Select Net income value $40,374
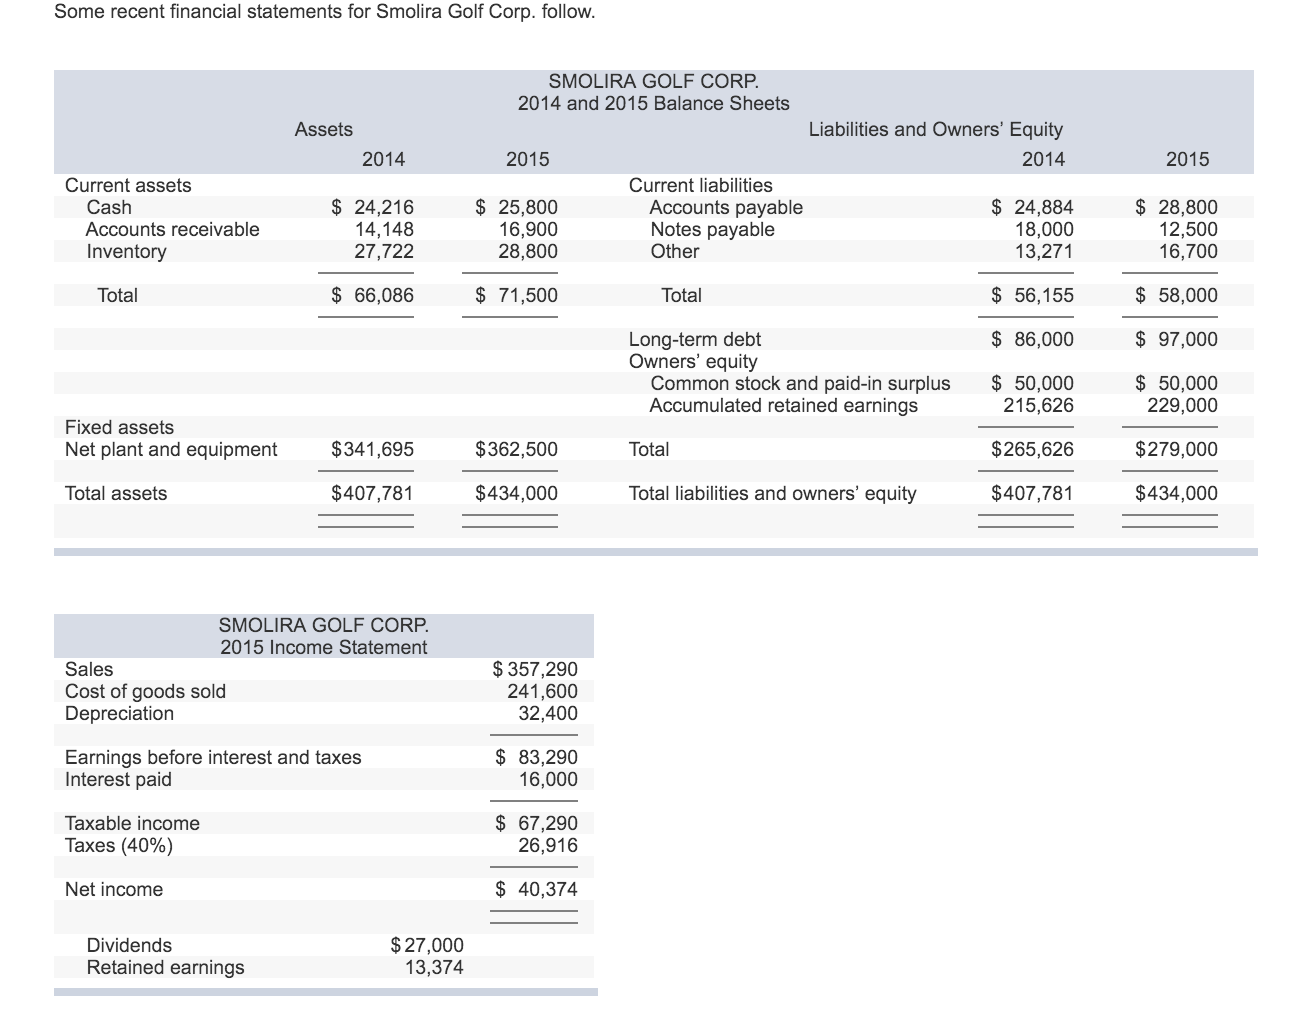1316x1030 pixels. coord(537,889)
